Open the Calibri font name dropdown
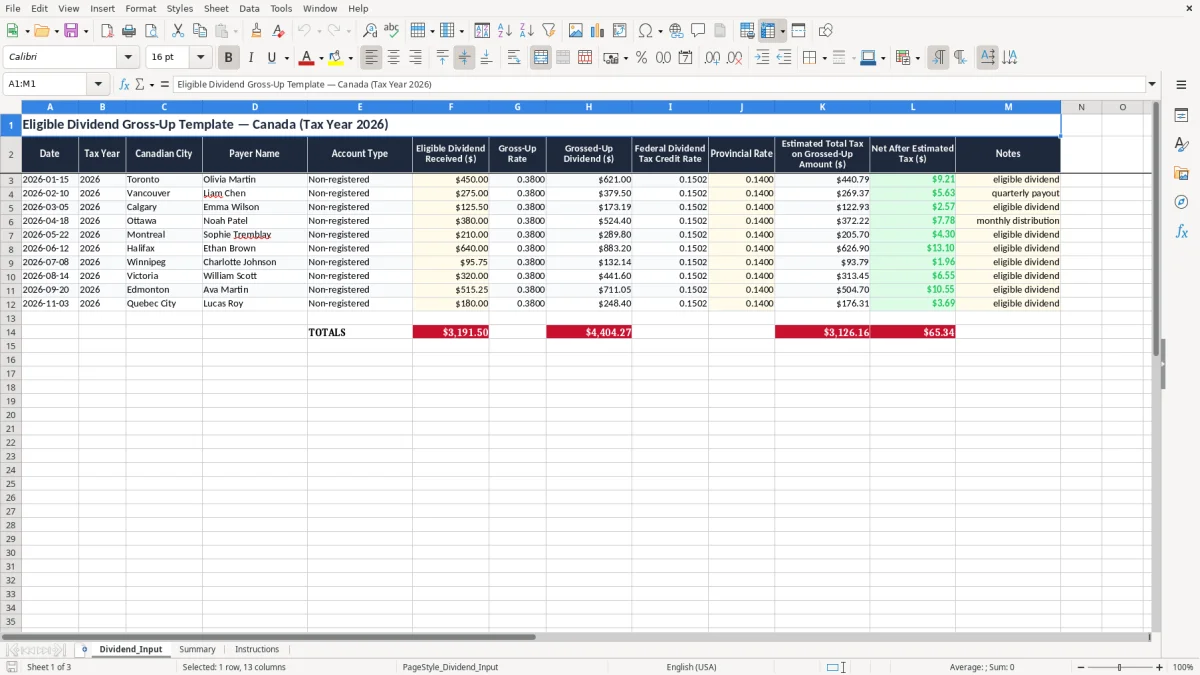 128,58
